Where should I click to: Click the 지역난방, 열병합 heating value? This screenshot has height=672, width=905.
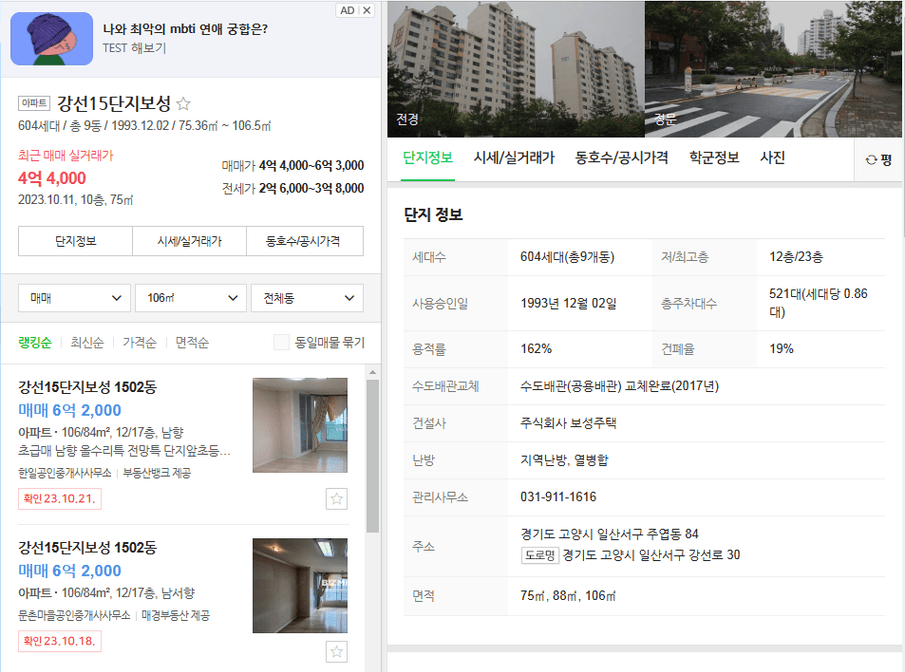564,460
